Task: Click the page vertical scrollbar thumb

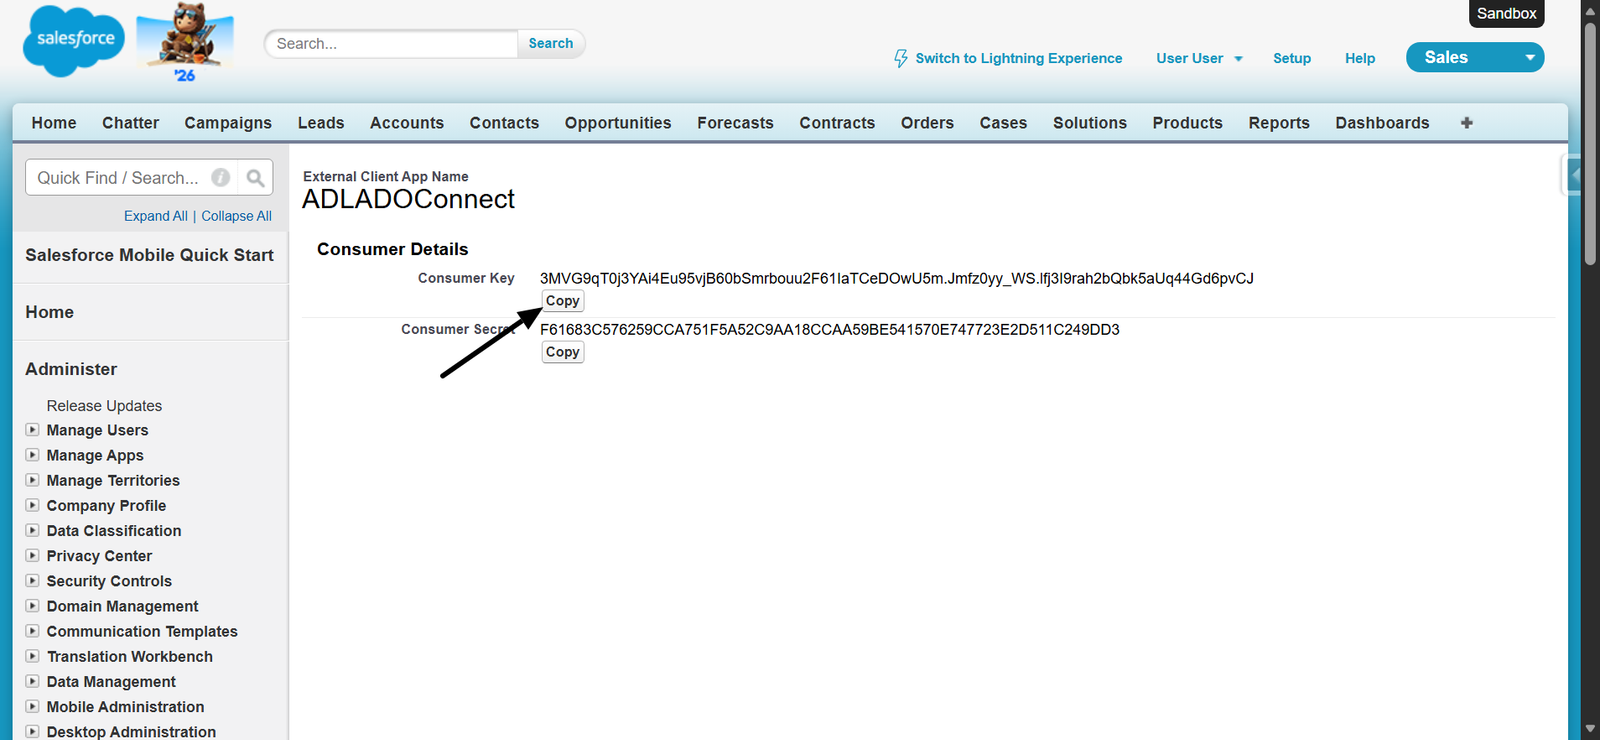Action: coord(1590,144)
